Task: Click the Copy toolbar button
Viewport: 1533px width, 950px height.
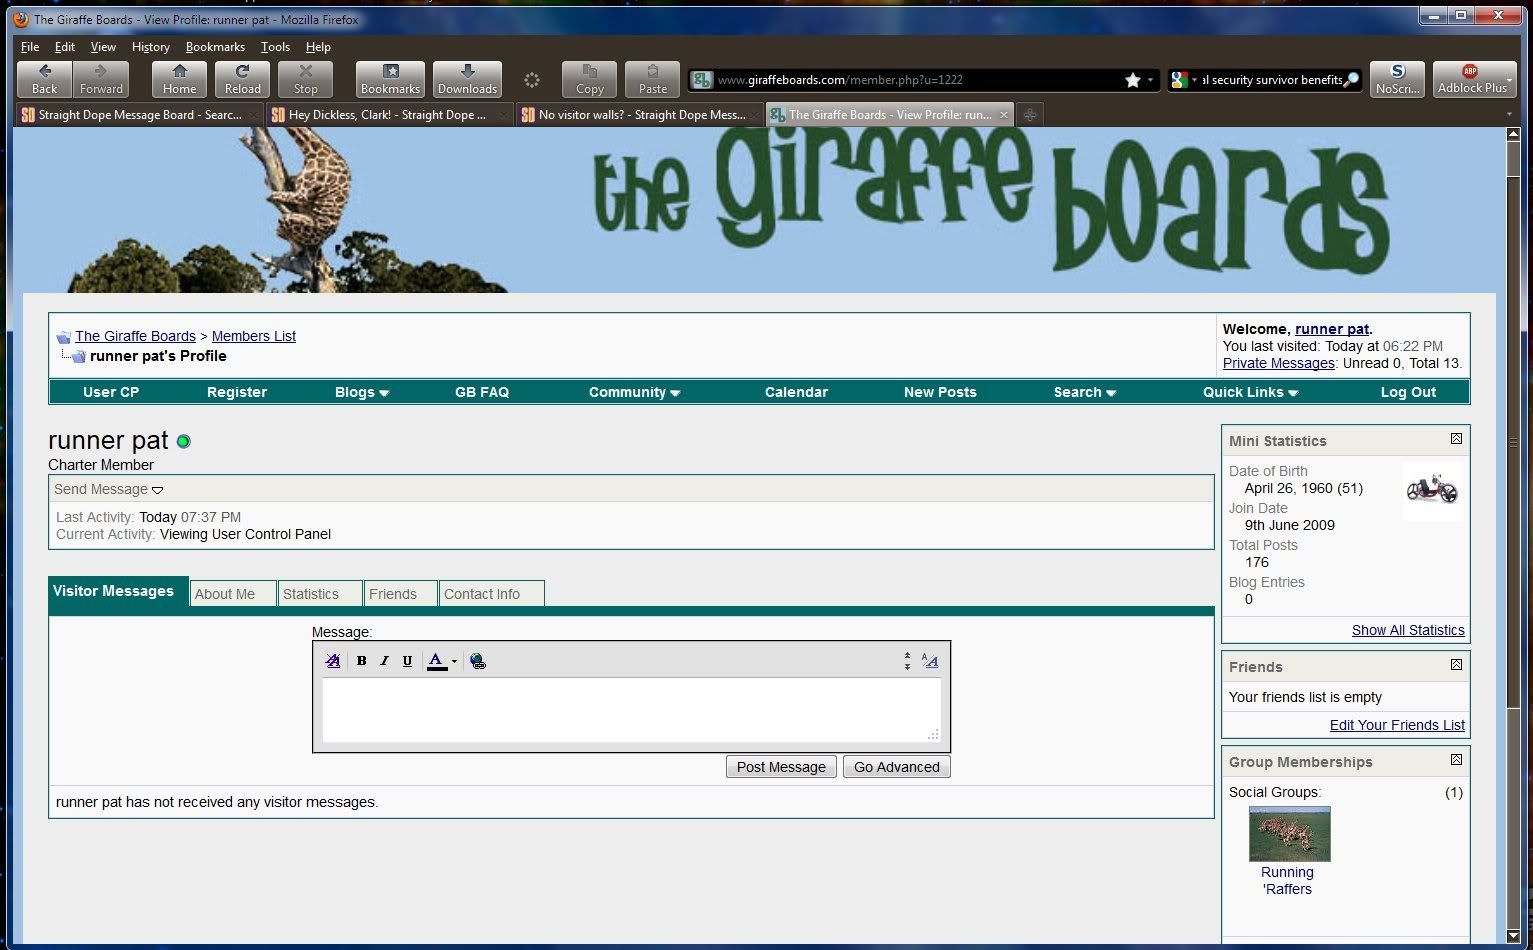Action: coord(589,79)
